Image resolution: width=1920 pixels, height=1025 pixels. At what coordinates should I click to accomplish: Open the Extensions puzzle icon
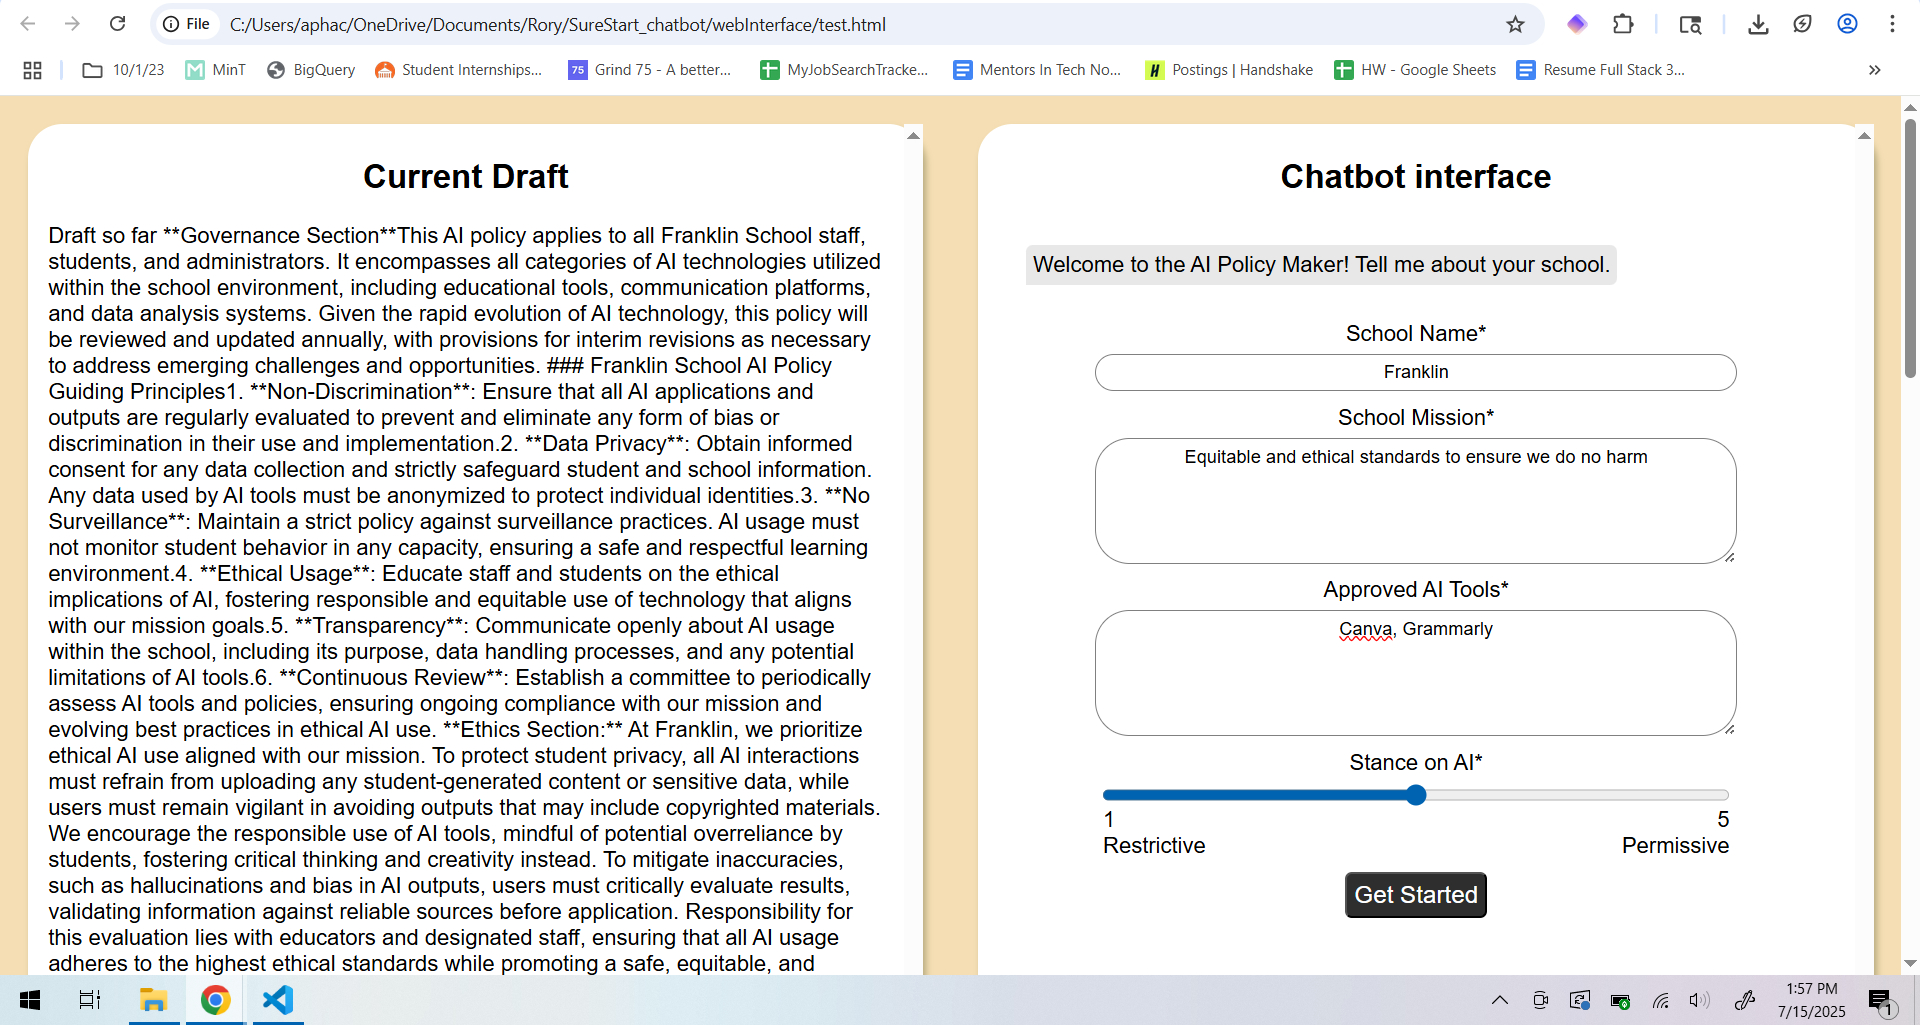pos(1623,24)
